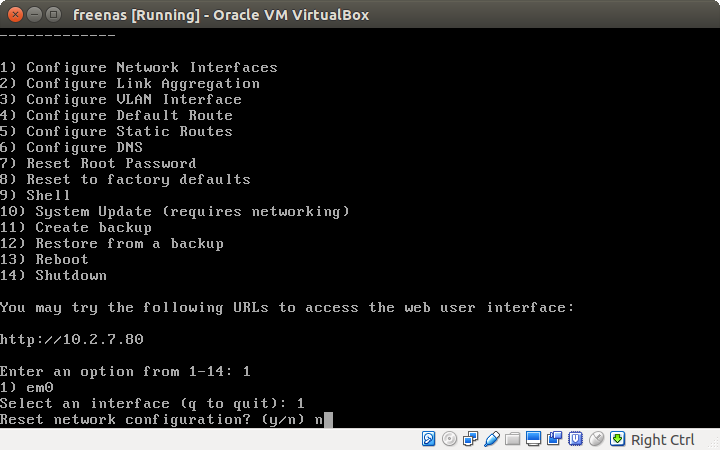Click the window title 'freenas [Running] - Oracle VM VirtualBox'

click(x=221, y=15)
